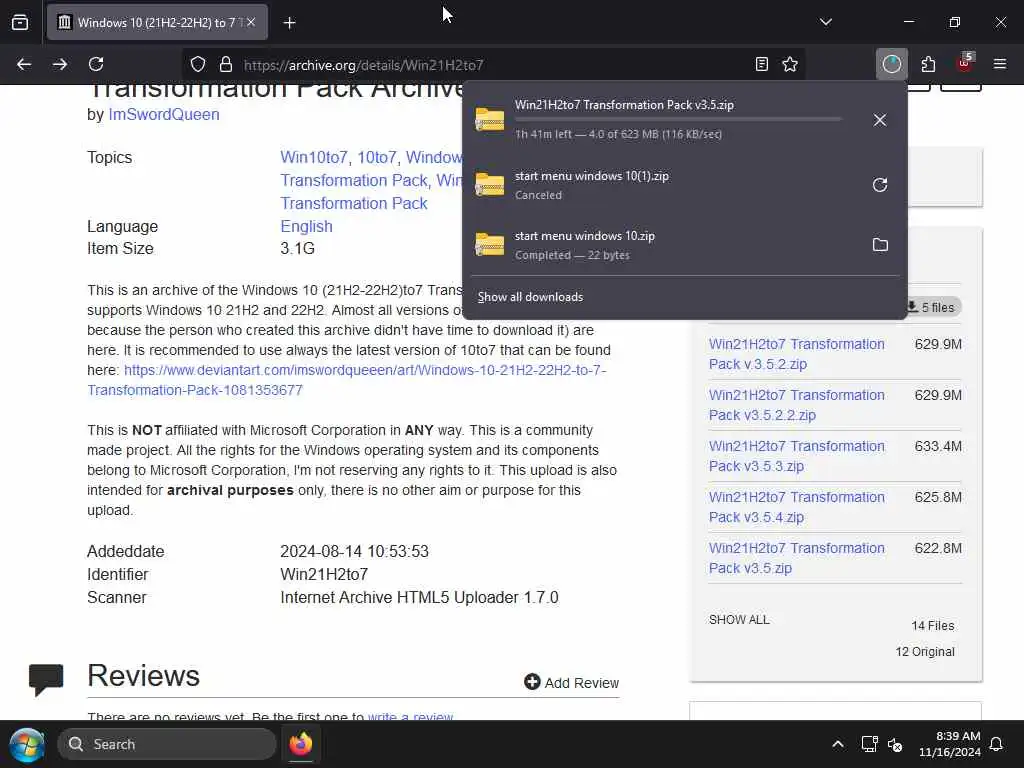Open tracking protection shield icon
Screen dimensions: 1024x768
pyautogui.click(x=198, y=65)
